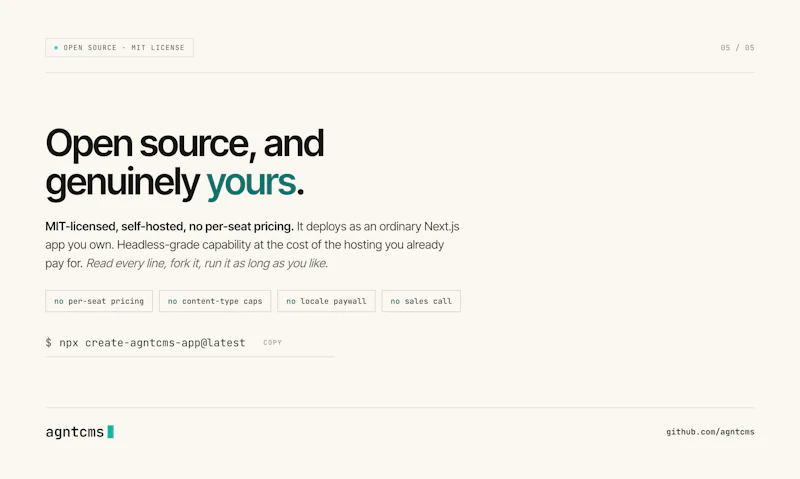Click the bold 'MIT-licensed, self-hosted, no per-seat pricing.' text
Screen dimensions: 800x479
[169, 226]
